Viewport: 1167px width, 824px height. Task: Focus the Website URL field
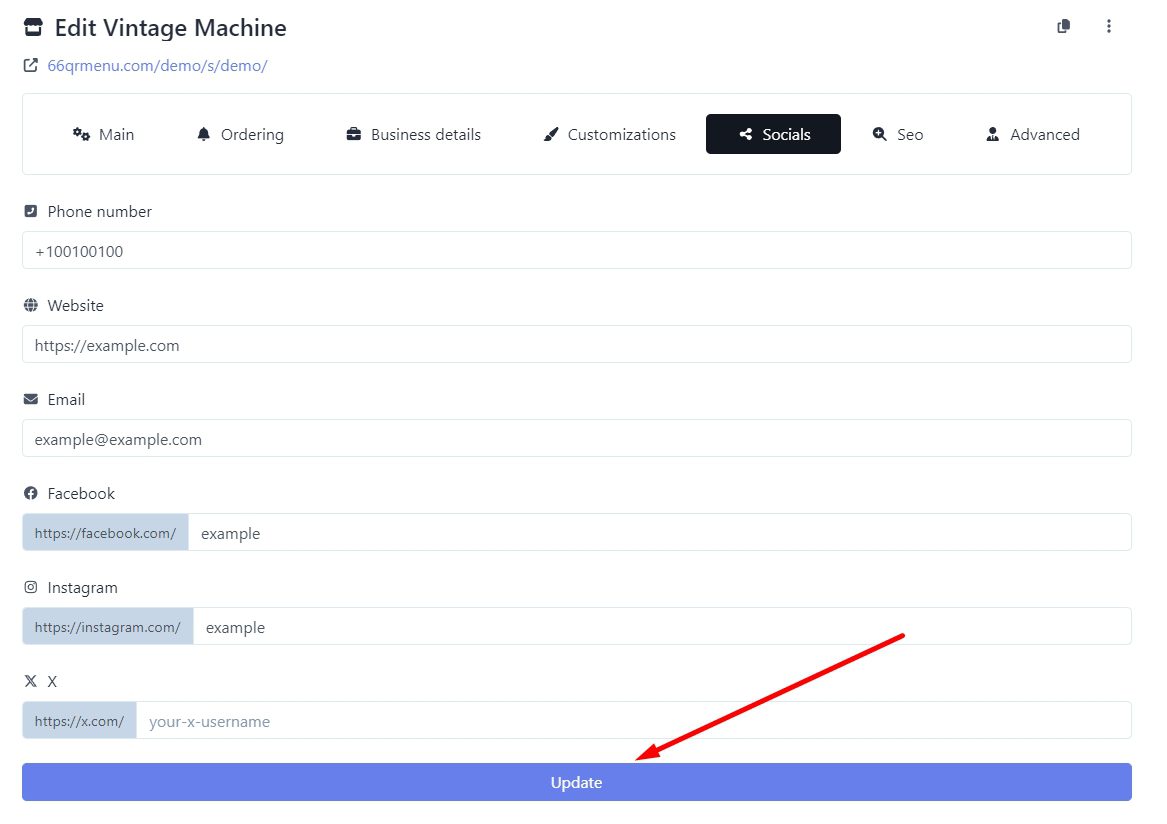(x=577, y=345)
